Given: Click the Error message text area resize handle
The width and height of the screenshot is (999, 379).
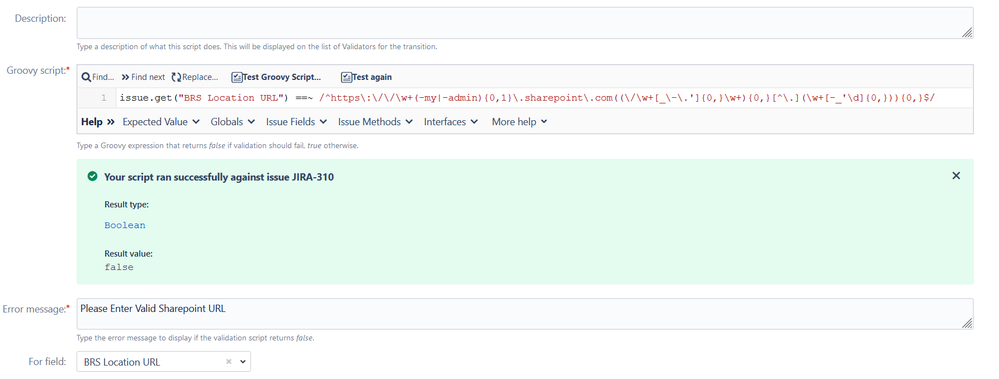Looking at the screenshot, I should [967, 324].
